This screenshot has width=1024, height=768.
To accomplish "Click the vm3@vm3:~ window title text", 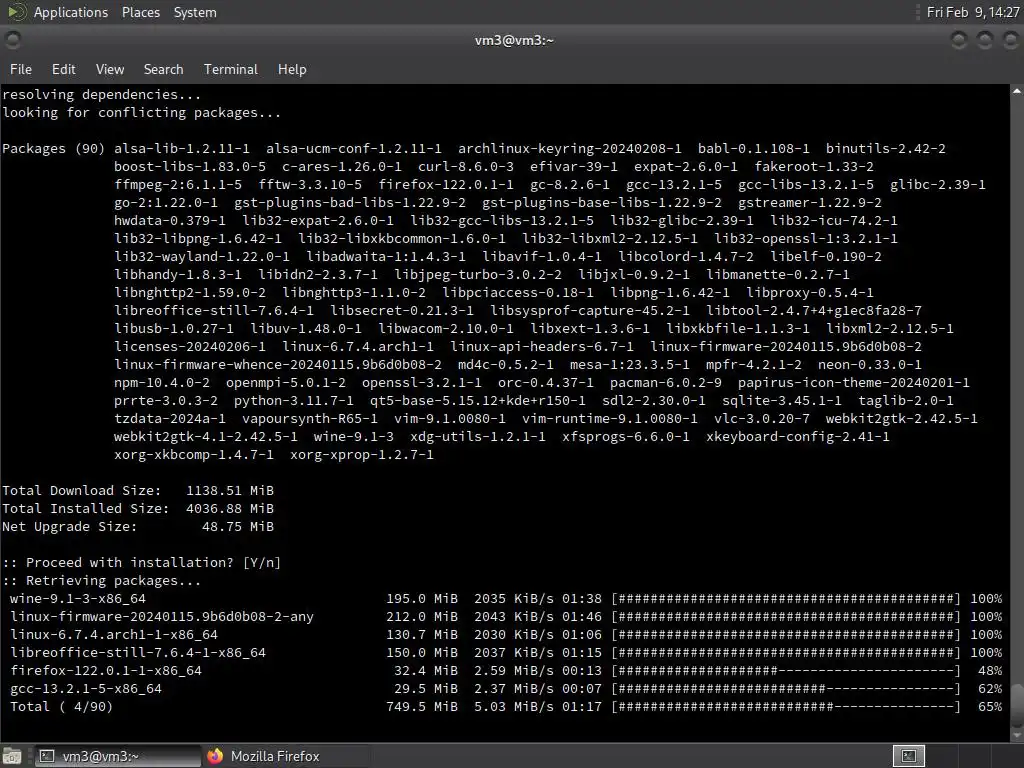I will [514, 40].
